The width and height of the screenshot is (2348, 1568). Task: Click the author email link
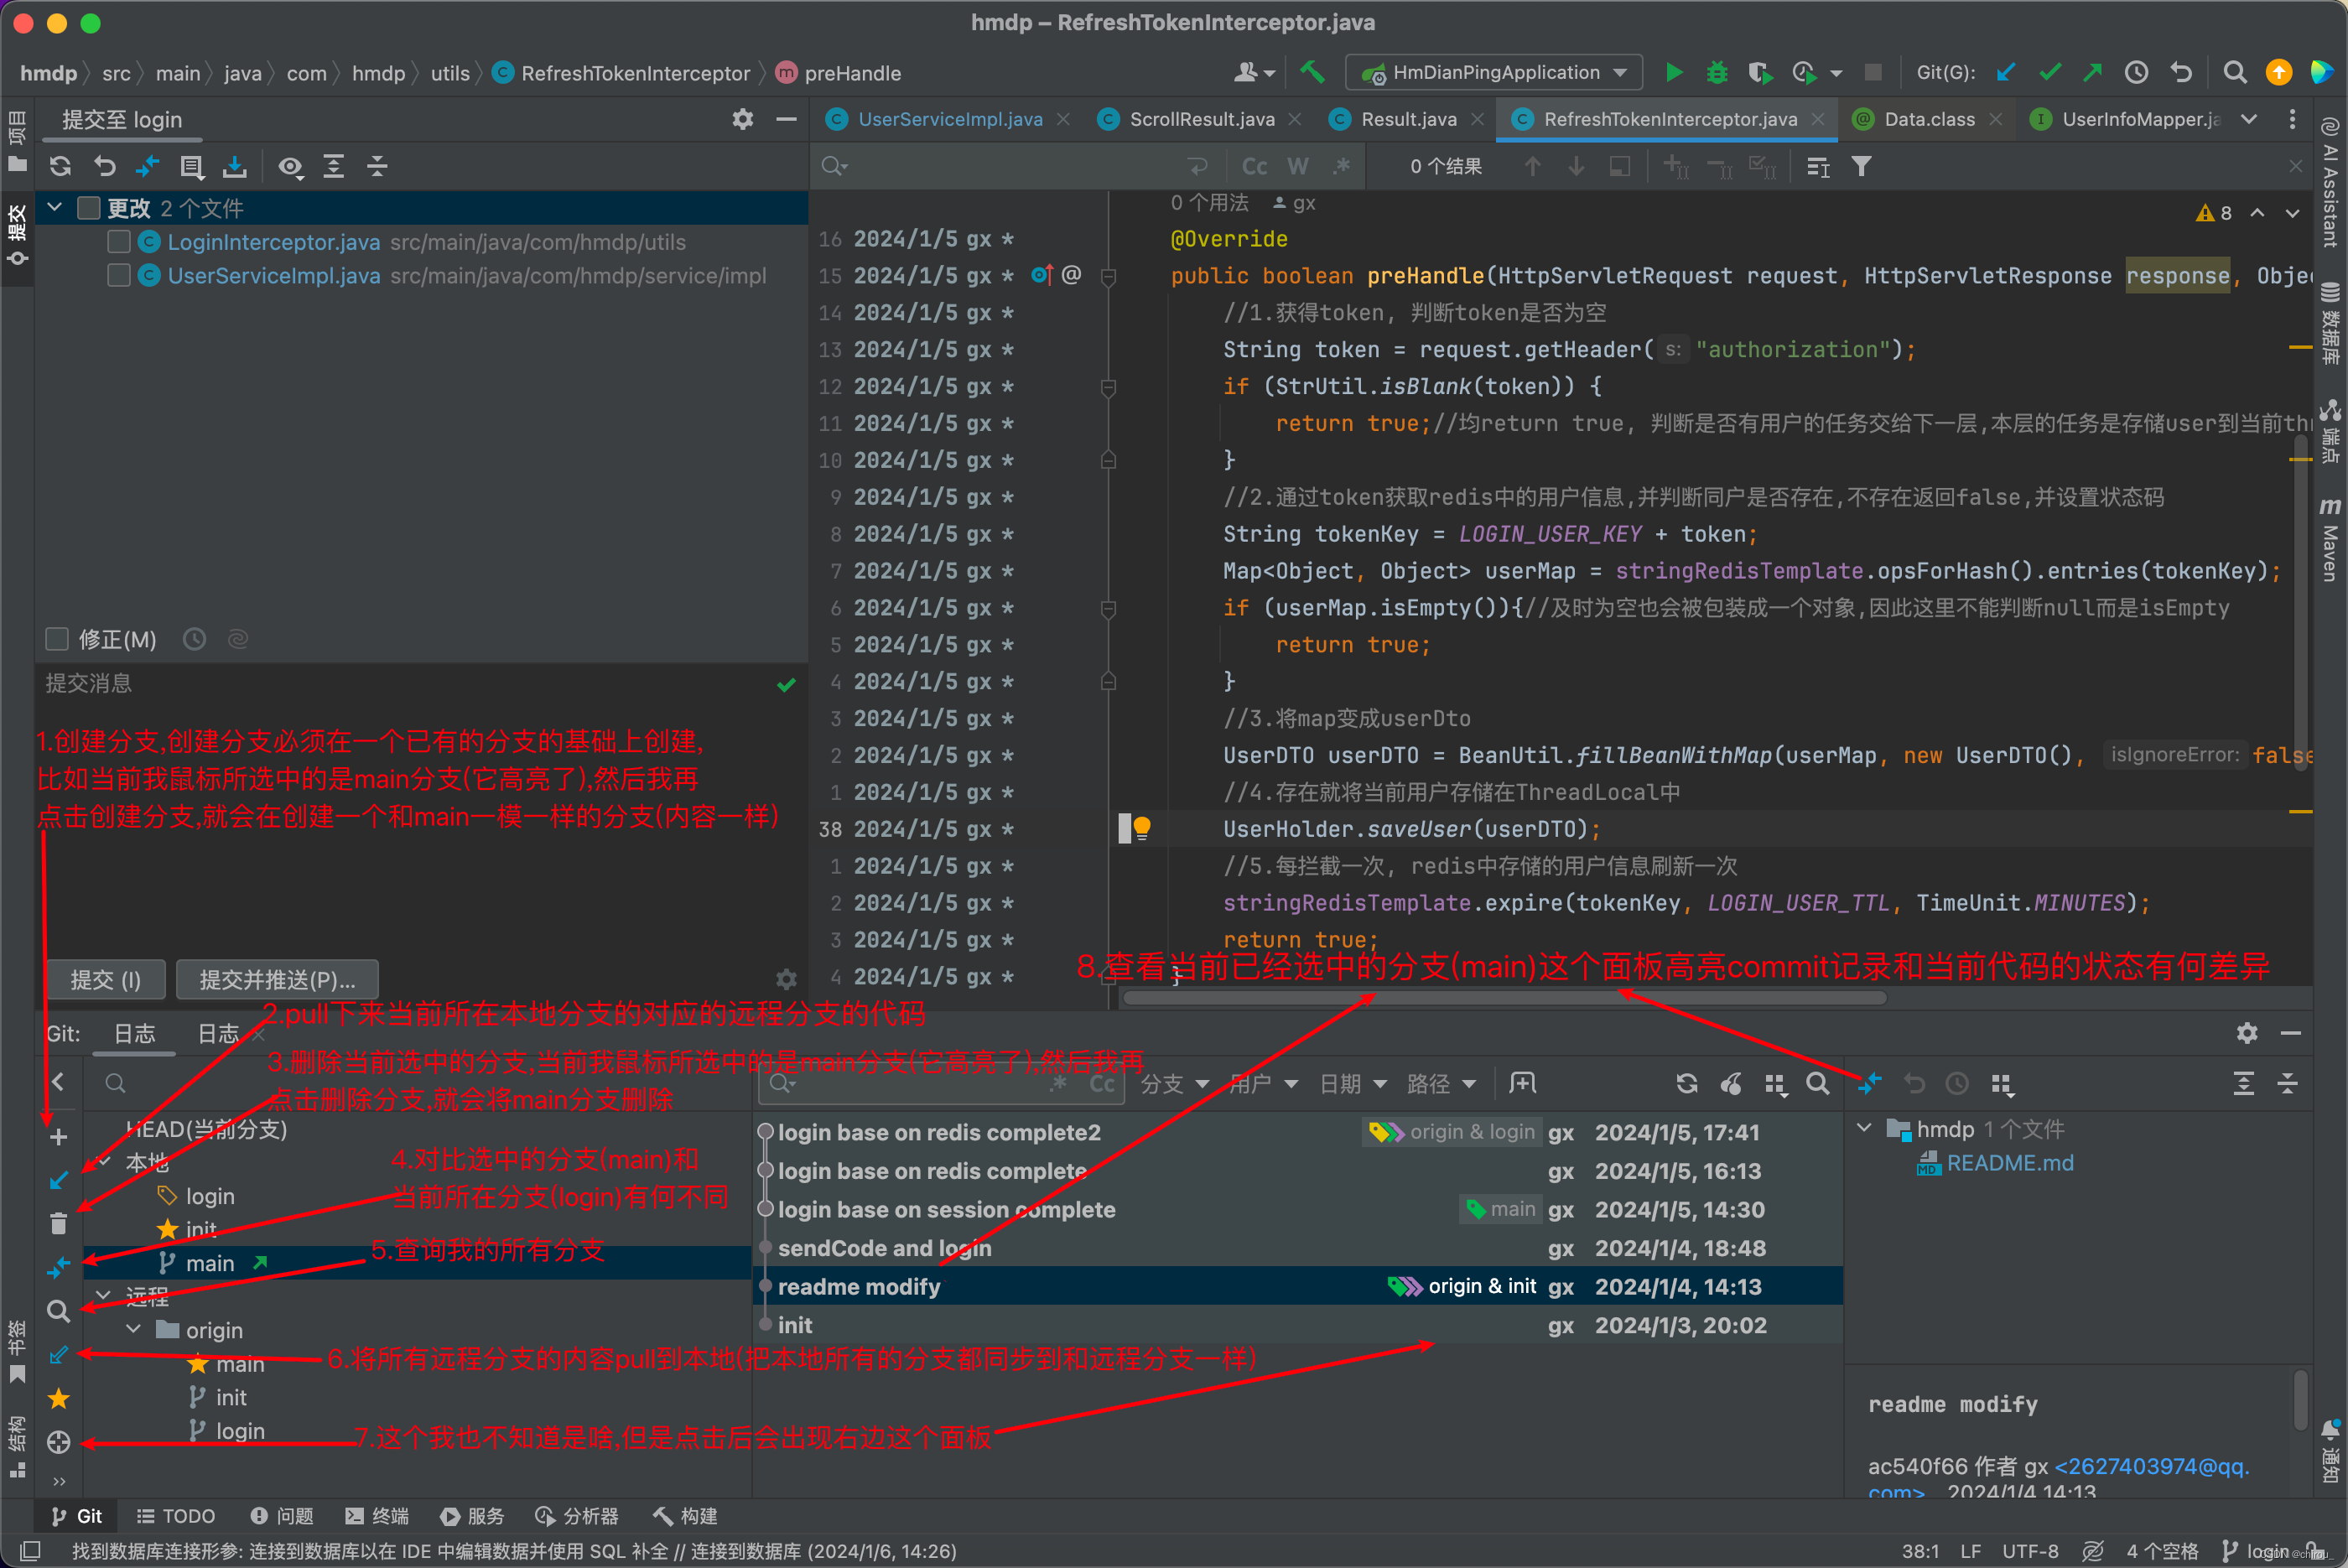pyautogui.click(x=2151, y=1466)
